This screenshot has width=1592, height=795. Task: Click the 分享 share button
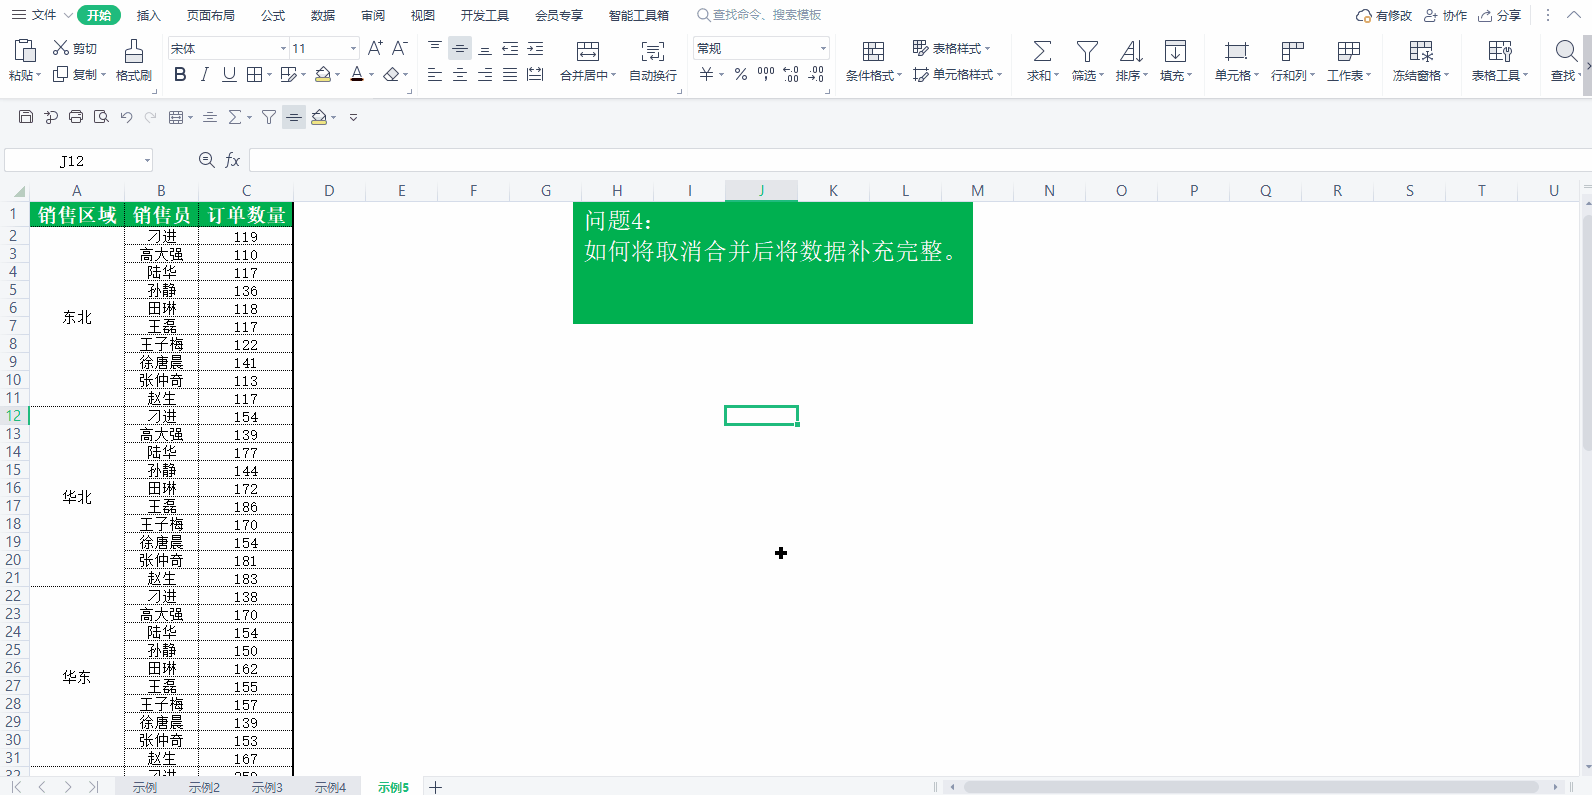[x=1500, y=15]
